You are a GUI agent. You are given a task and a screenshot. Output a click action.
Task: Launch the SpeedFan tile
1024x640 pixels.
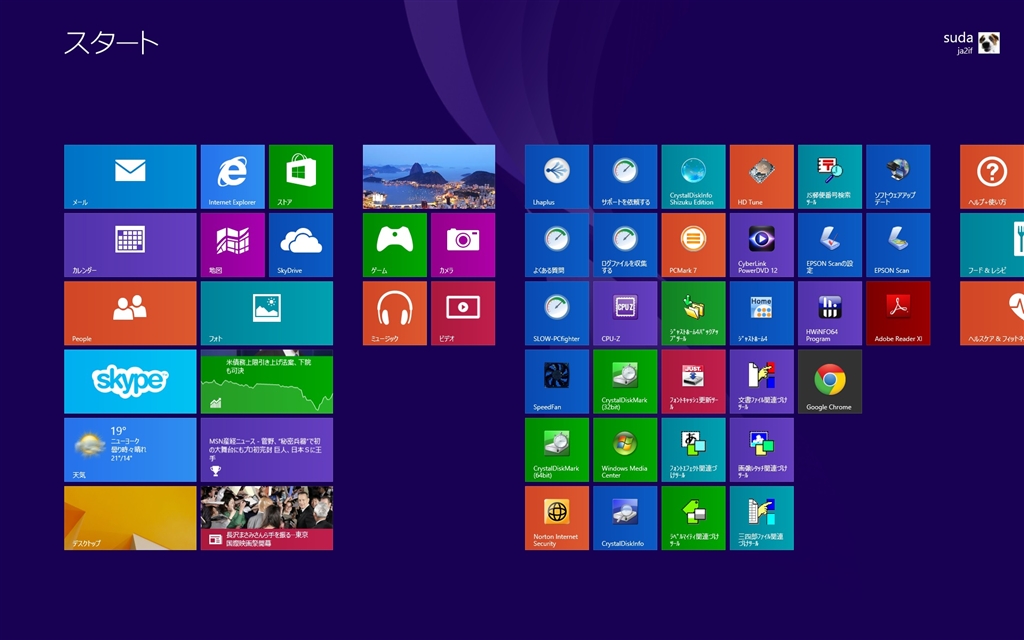tap(557, 381)
